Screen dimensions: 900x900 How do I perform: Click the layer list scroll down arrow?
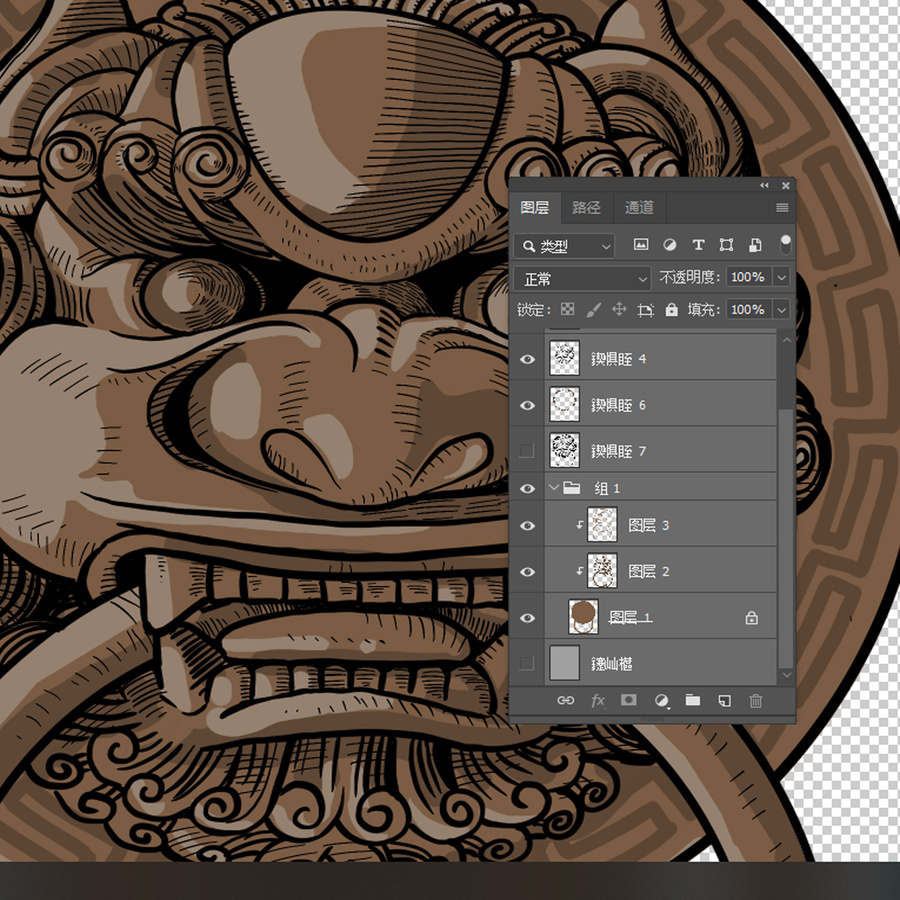click(786, 675)
